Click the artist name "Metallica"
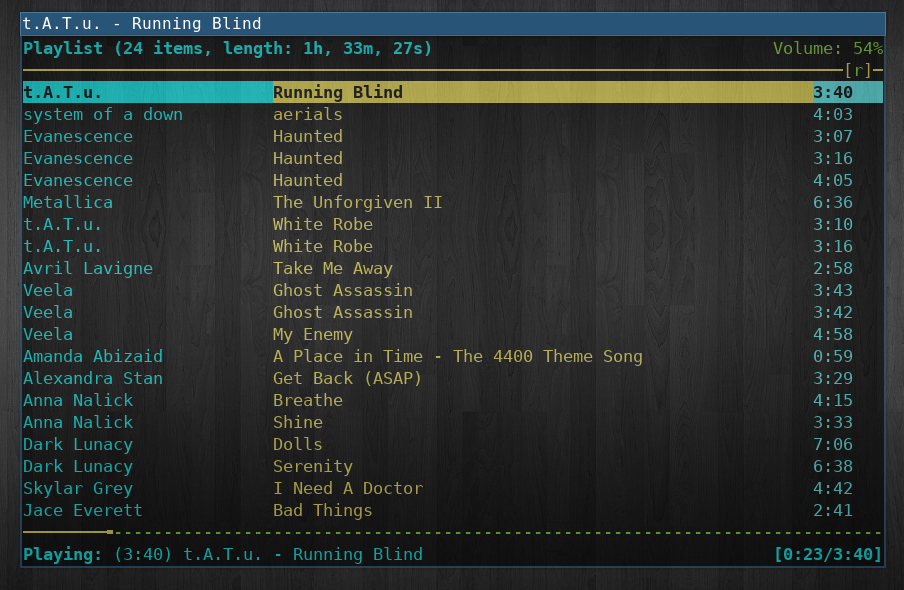Viewport: 904px width, 590px height. click(x=68, y=202)
